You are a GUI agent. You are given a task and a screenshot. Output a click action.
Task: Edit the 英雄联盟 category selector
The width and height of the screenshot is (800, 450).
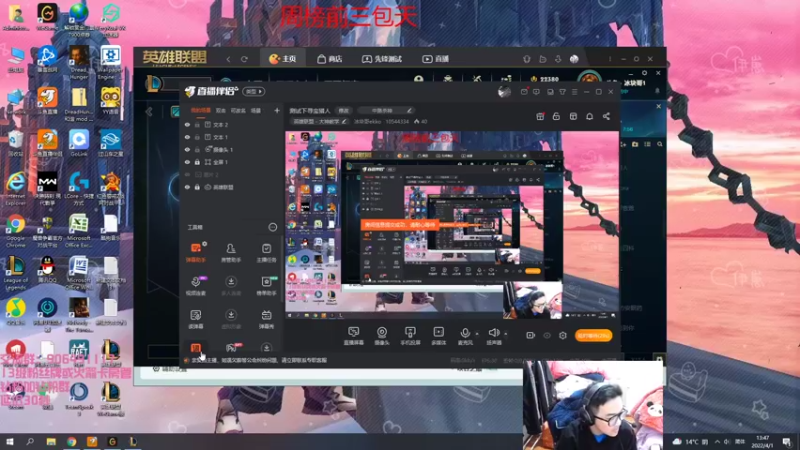point(319,121)
